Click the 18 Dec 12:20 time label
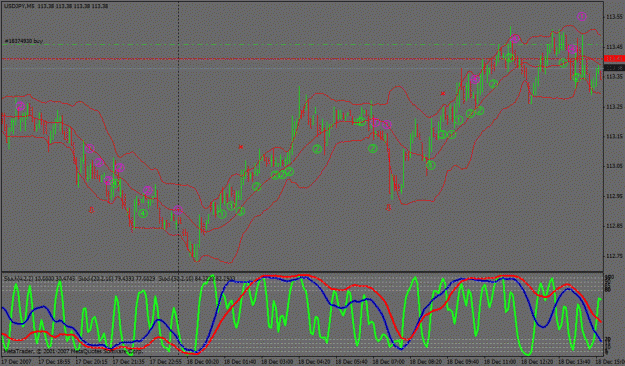The image size is (625, 366). pos(537,362)
